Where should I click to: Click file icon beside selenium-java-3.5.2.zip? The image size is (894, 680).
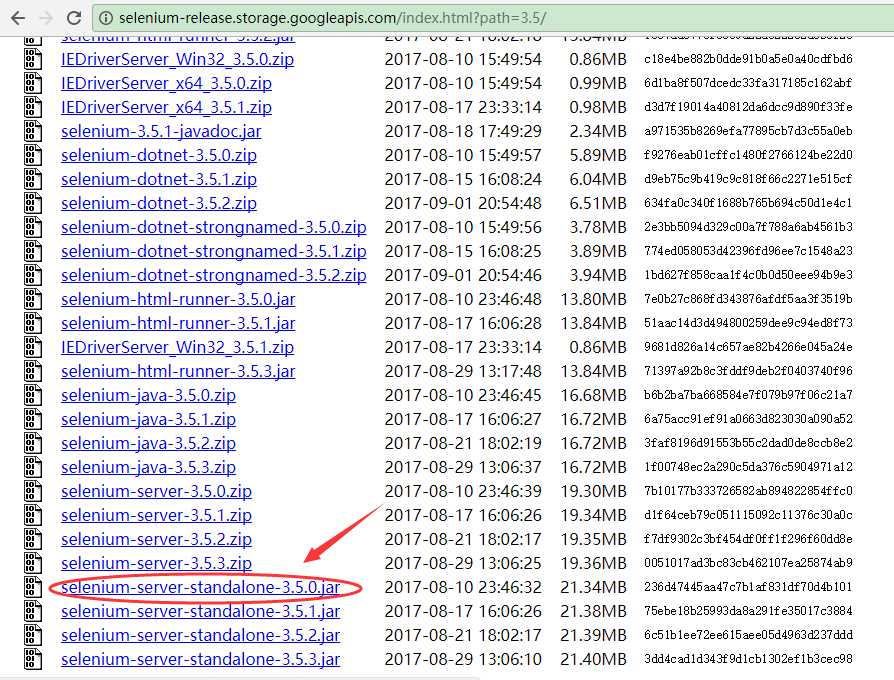[x=33, y=443]
